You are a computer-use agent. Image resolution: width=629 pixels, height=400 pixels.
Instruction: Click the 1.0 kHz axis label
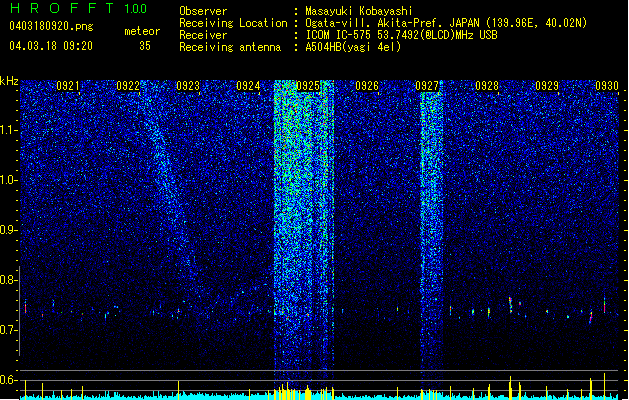[x=8, y=180]
